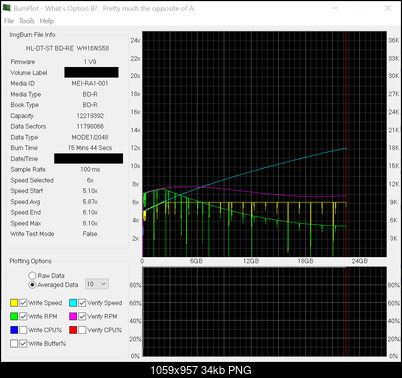Select the Averaged Data radio button
This screenshot has width=402, height=378.
(x=32, y=285)
